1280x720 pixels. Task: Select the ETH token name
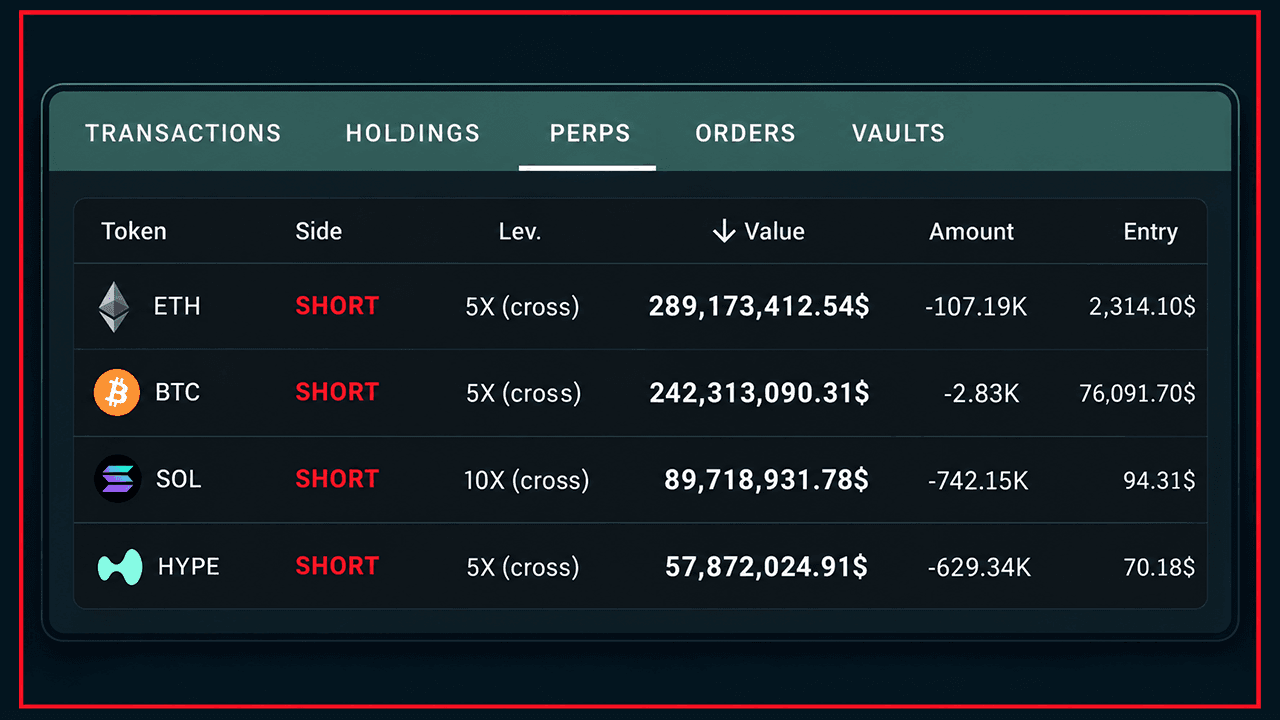tap(177, 306)
